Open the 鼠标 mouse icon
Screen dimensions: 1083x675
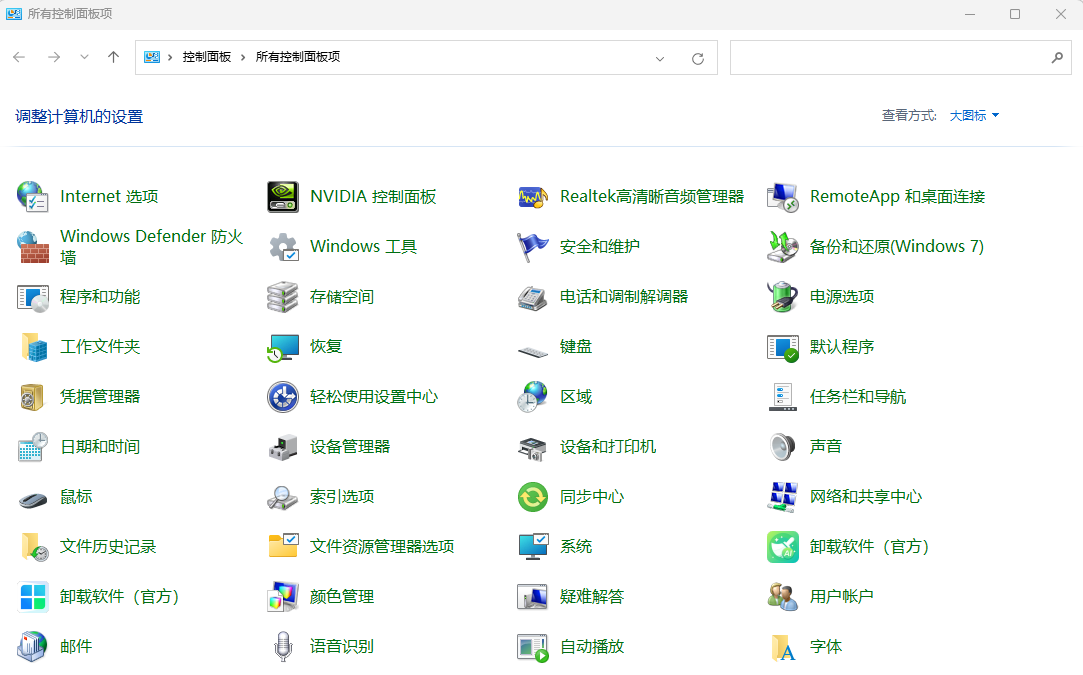point(32,499)
